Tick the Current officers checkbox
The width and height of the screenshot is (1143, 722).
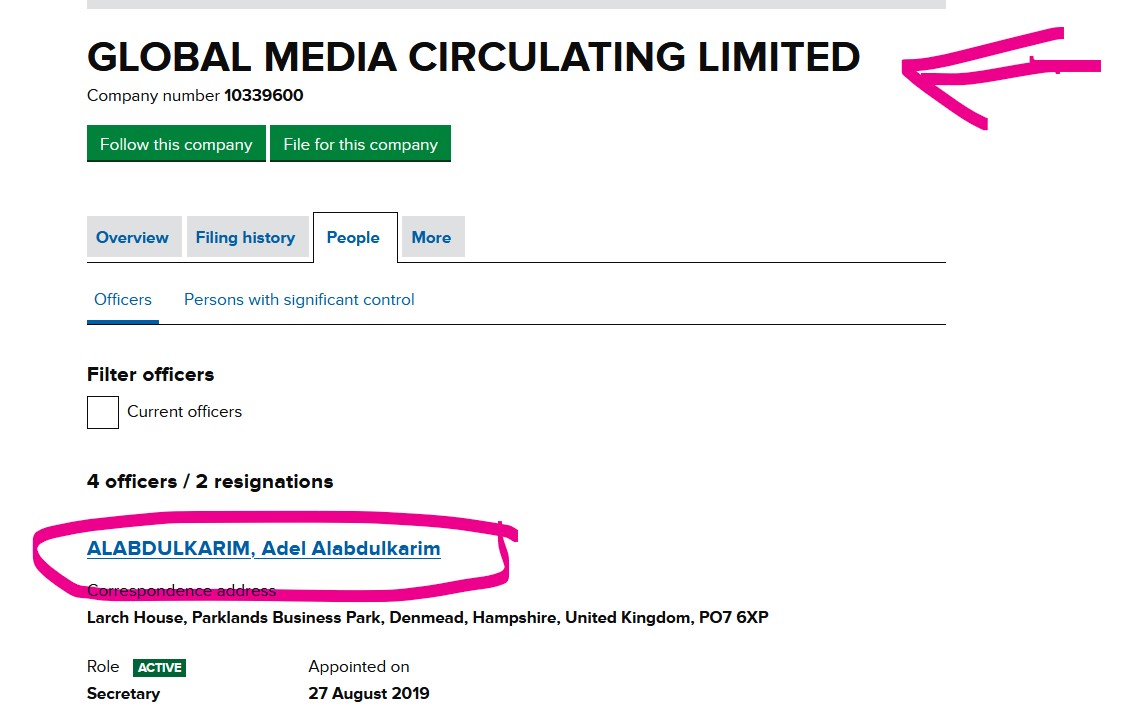[103, 412]
